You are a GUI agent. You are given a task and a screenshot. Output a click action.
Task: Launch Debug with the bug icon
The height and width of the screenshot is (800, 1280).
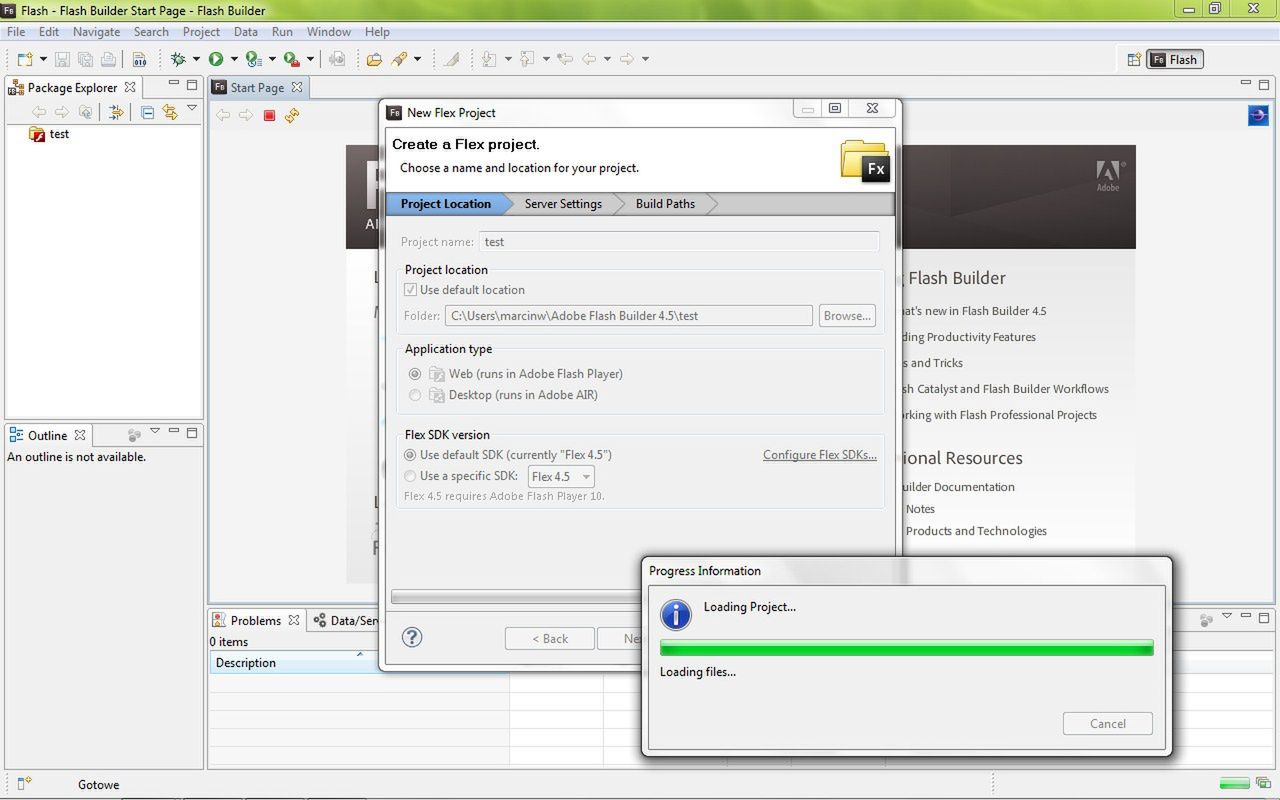178,59
